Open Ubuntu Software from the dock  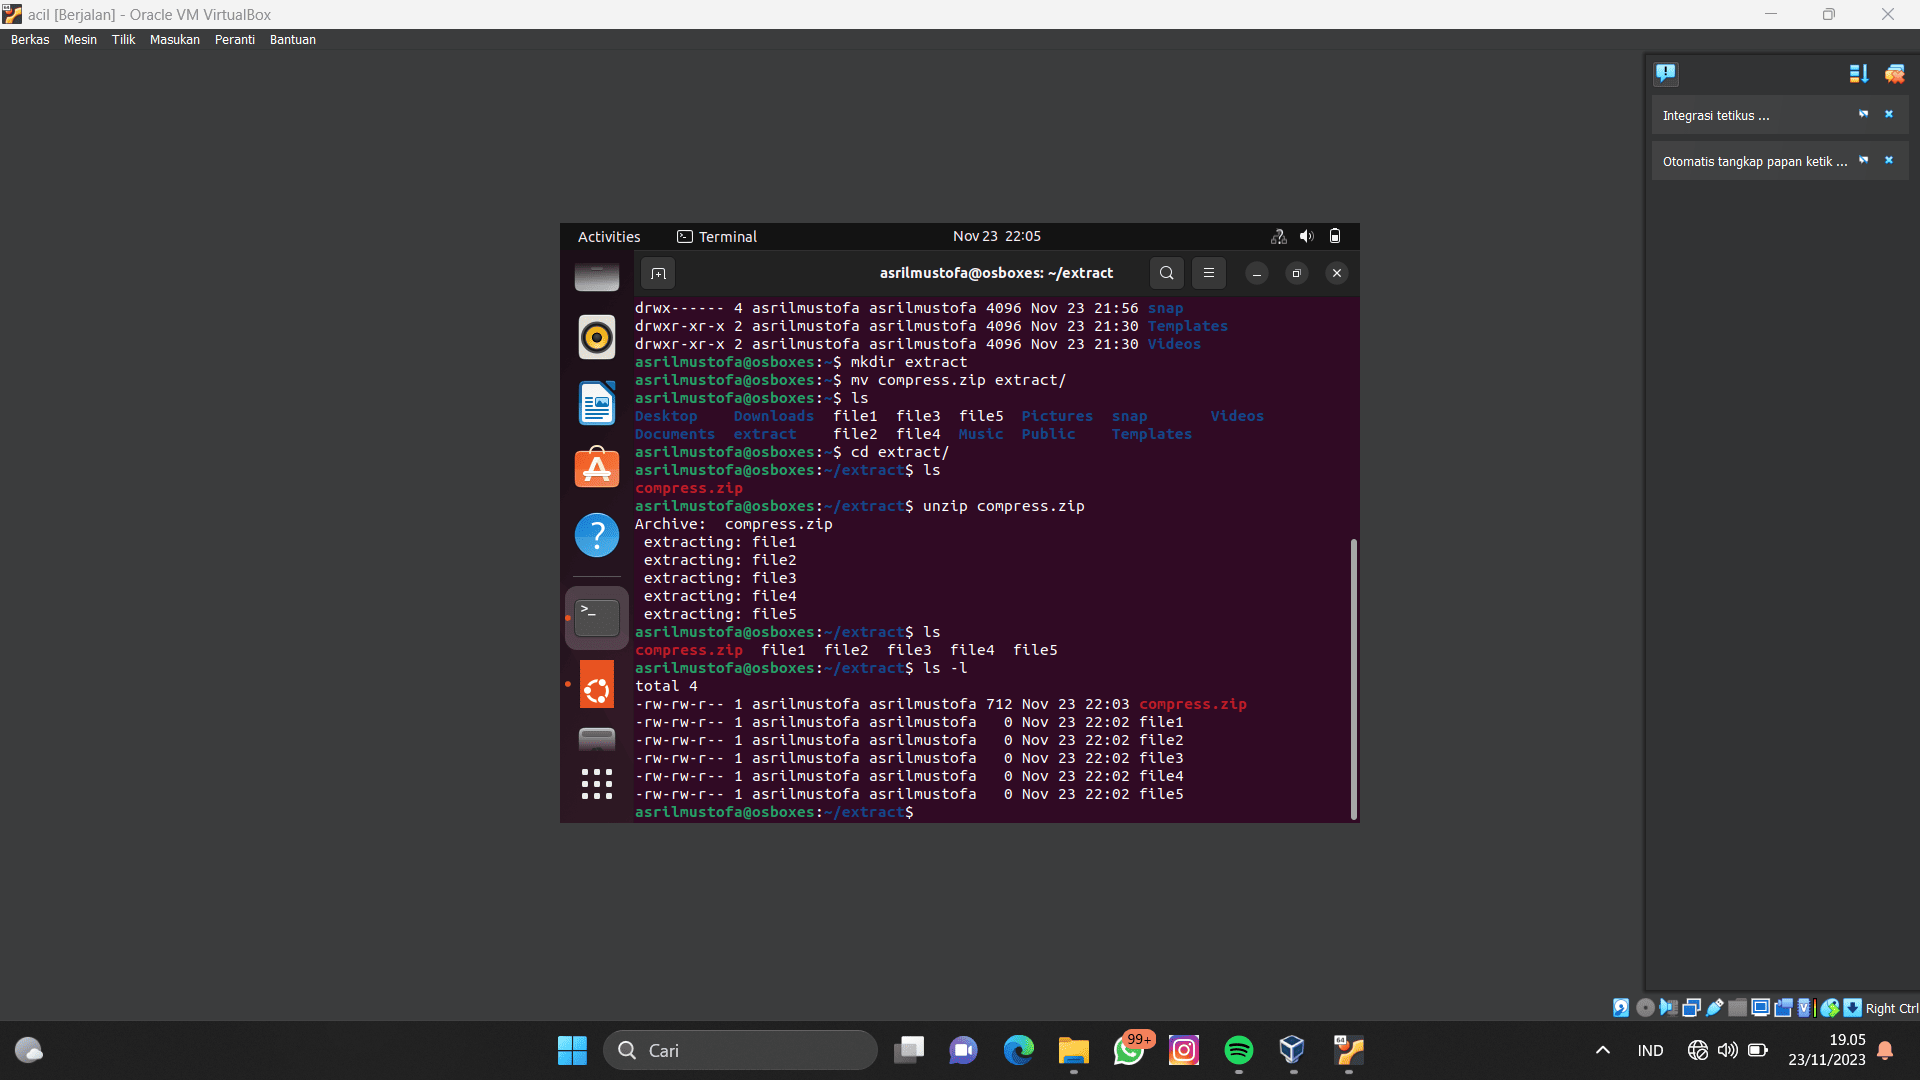pos(597,468)
